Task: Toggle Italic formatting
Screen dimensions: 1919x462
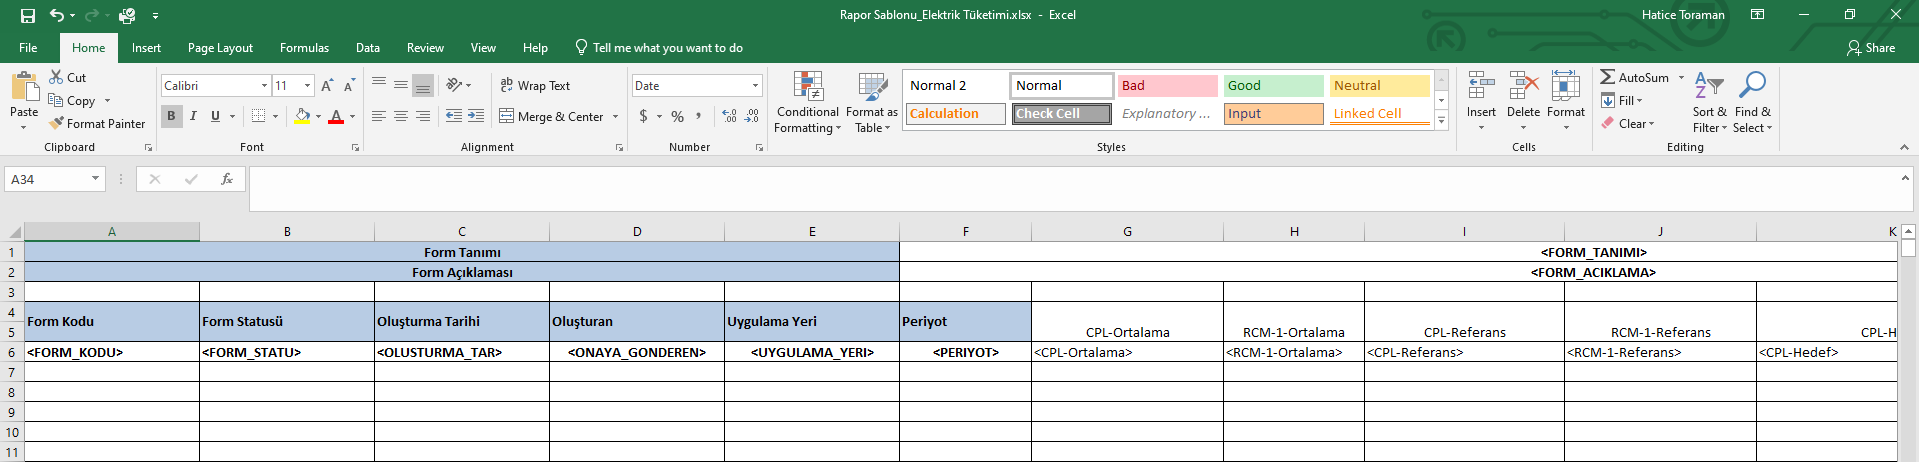Action: pos(193,116)
